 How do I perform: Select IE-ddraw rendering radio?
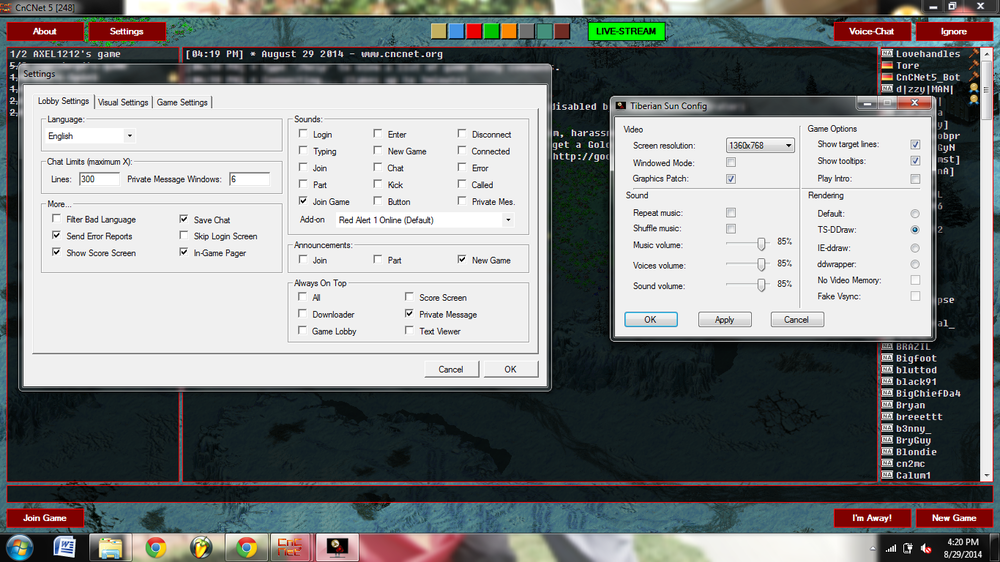tap(915, 248)
